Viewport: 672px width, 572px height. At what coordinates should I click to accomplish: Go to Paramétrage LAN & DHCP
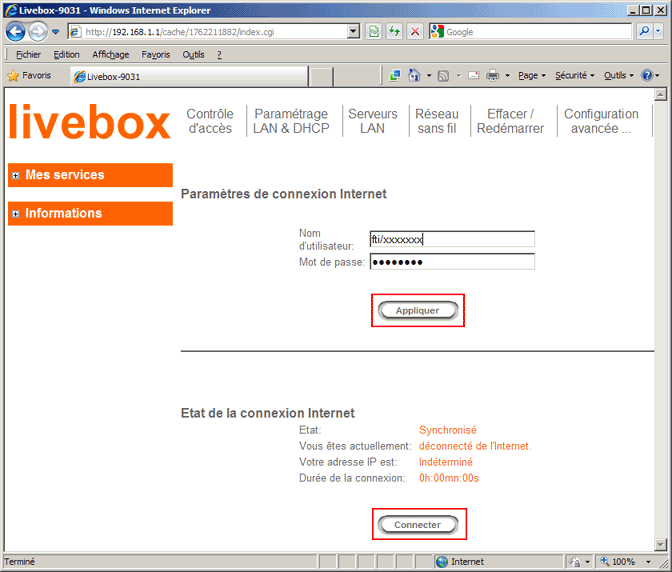tap(291, 121)
